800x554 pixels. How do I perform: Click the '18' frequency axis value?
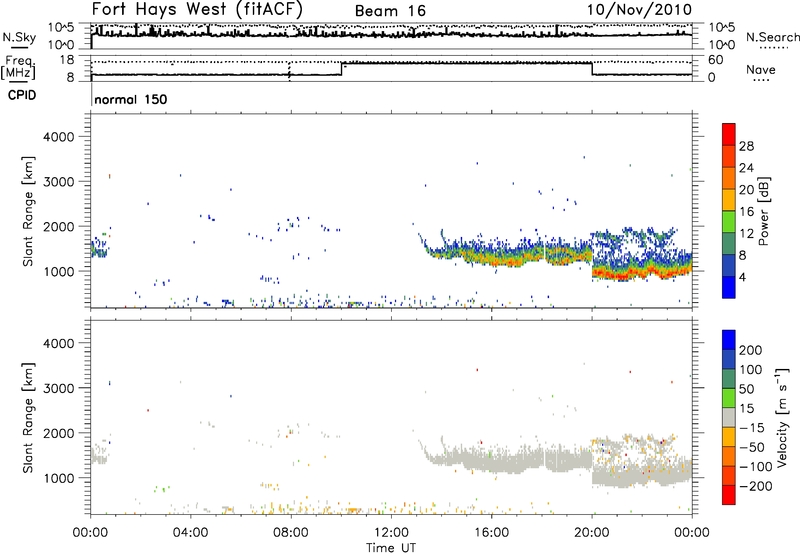point(67,60)
